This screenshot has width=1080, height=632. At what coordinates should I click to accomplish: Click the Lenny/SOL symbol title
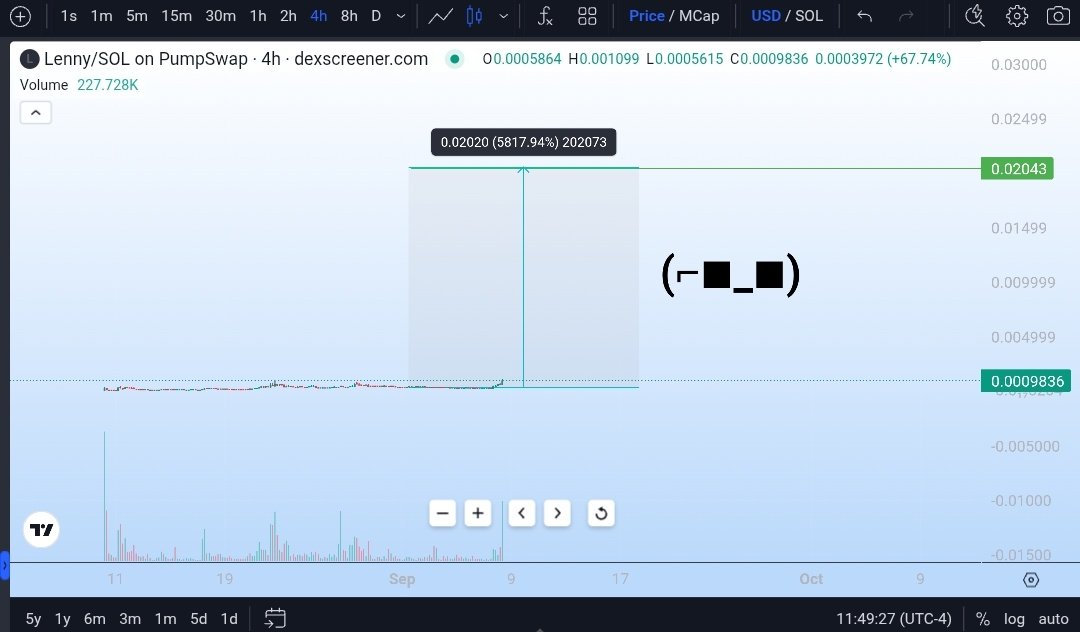coord(236,59)
